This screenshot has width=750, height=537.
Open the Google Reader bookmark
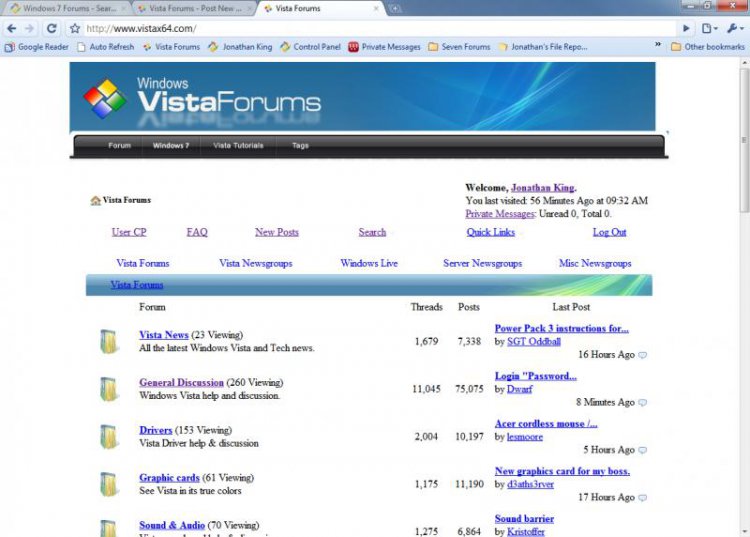[x=37, y=47]
